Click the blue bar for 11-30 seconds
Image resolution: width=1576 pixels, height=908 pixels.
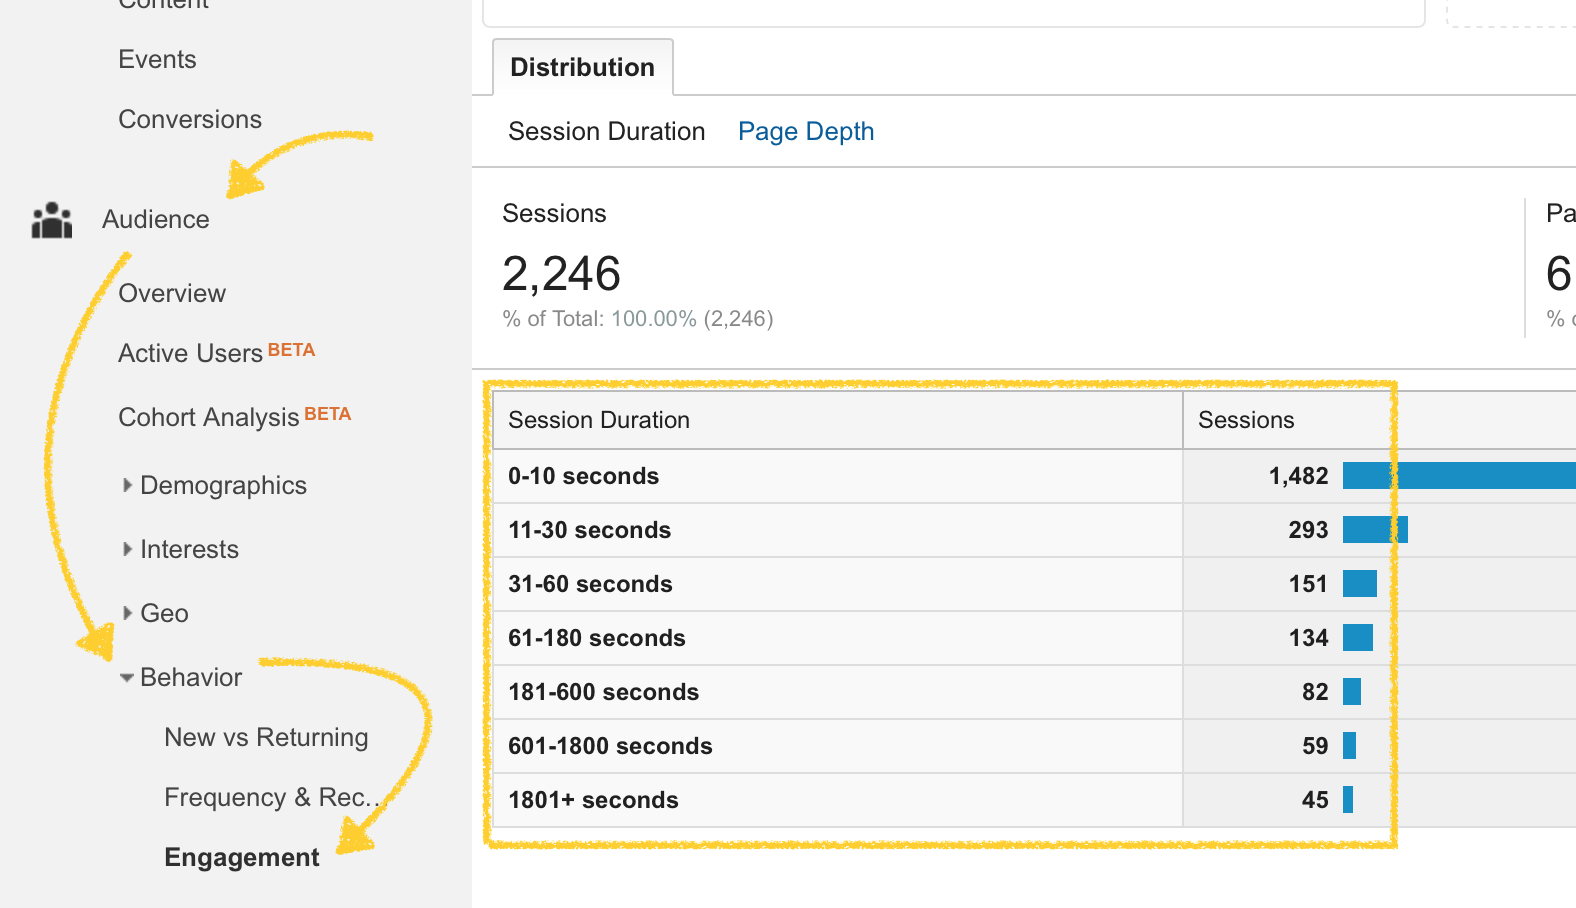1375,530
